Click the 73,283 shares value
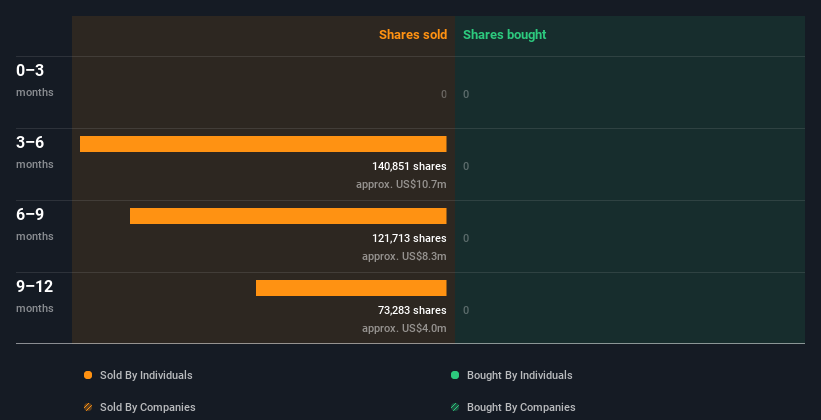This screenshot has width=821, height=420. click(x=412, y=311)
